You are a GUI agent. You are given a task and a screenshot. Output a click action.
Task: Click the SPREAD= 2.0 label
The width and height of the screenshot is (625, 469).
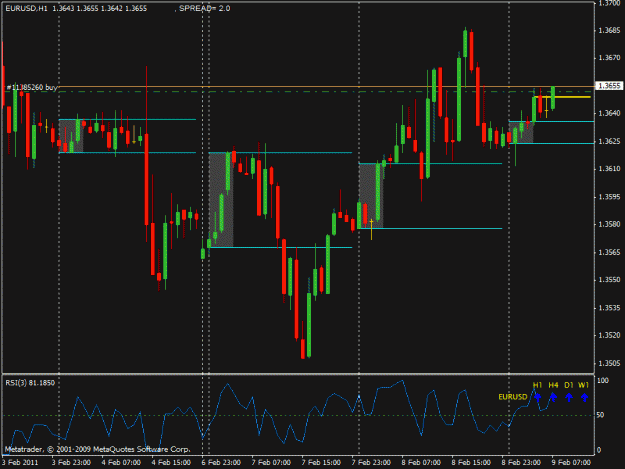(x=204, y=8)
